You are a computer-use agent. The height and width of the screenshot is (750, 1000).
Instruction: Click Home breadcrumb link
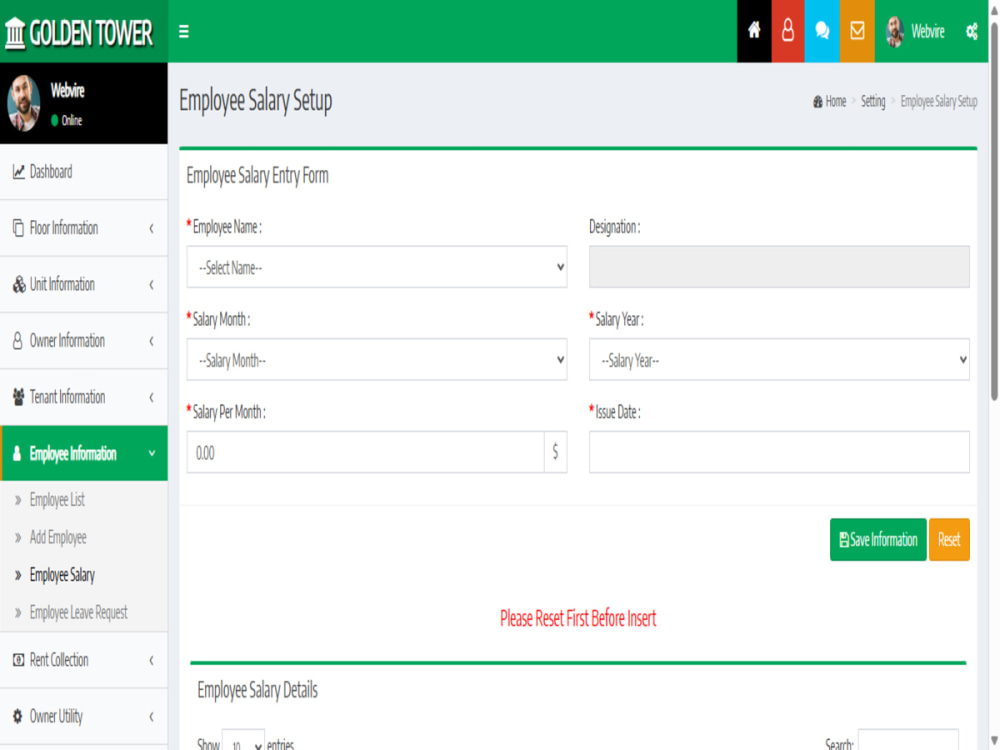[x=835, y=101]
